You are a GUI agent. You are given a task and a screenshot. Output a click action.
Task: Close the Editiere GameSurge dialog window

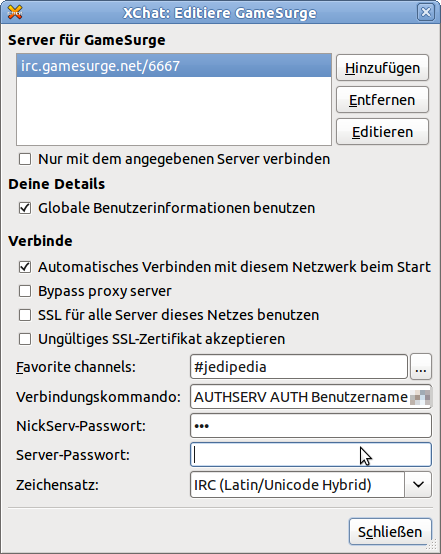(426, 12)
